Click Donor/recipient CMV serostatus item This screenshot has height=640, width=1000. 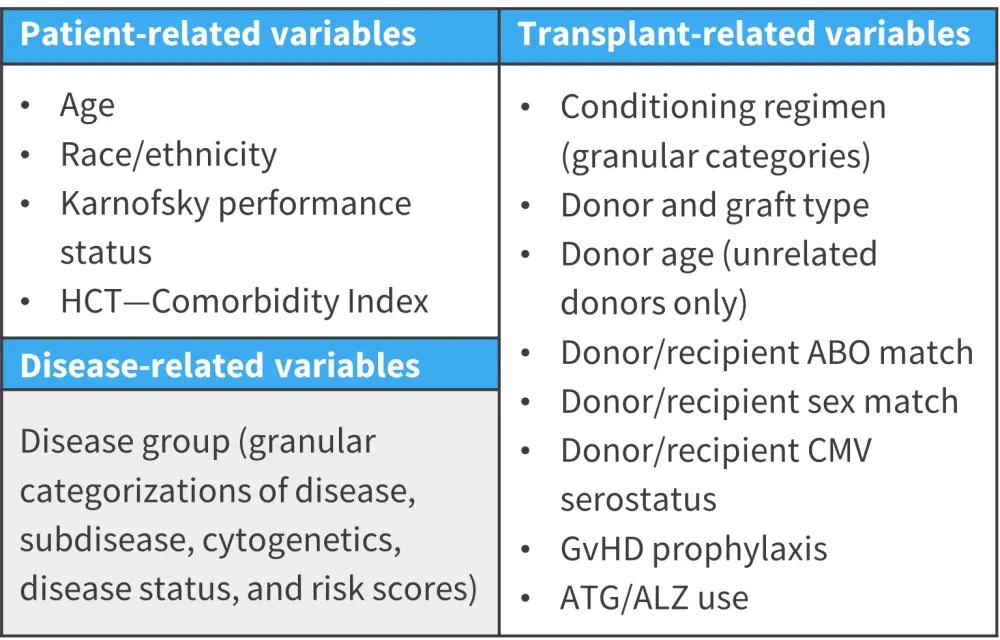click(x=715, y=474)
